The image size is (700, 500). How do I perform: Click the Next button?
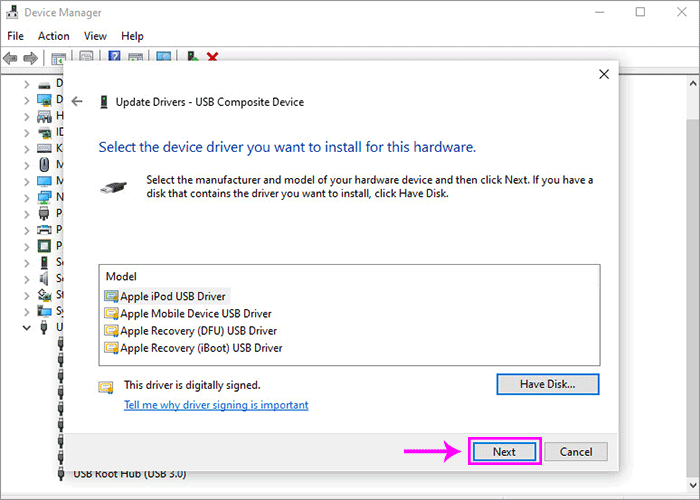click(x=504, y=451)
